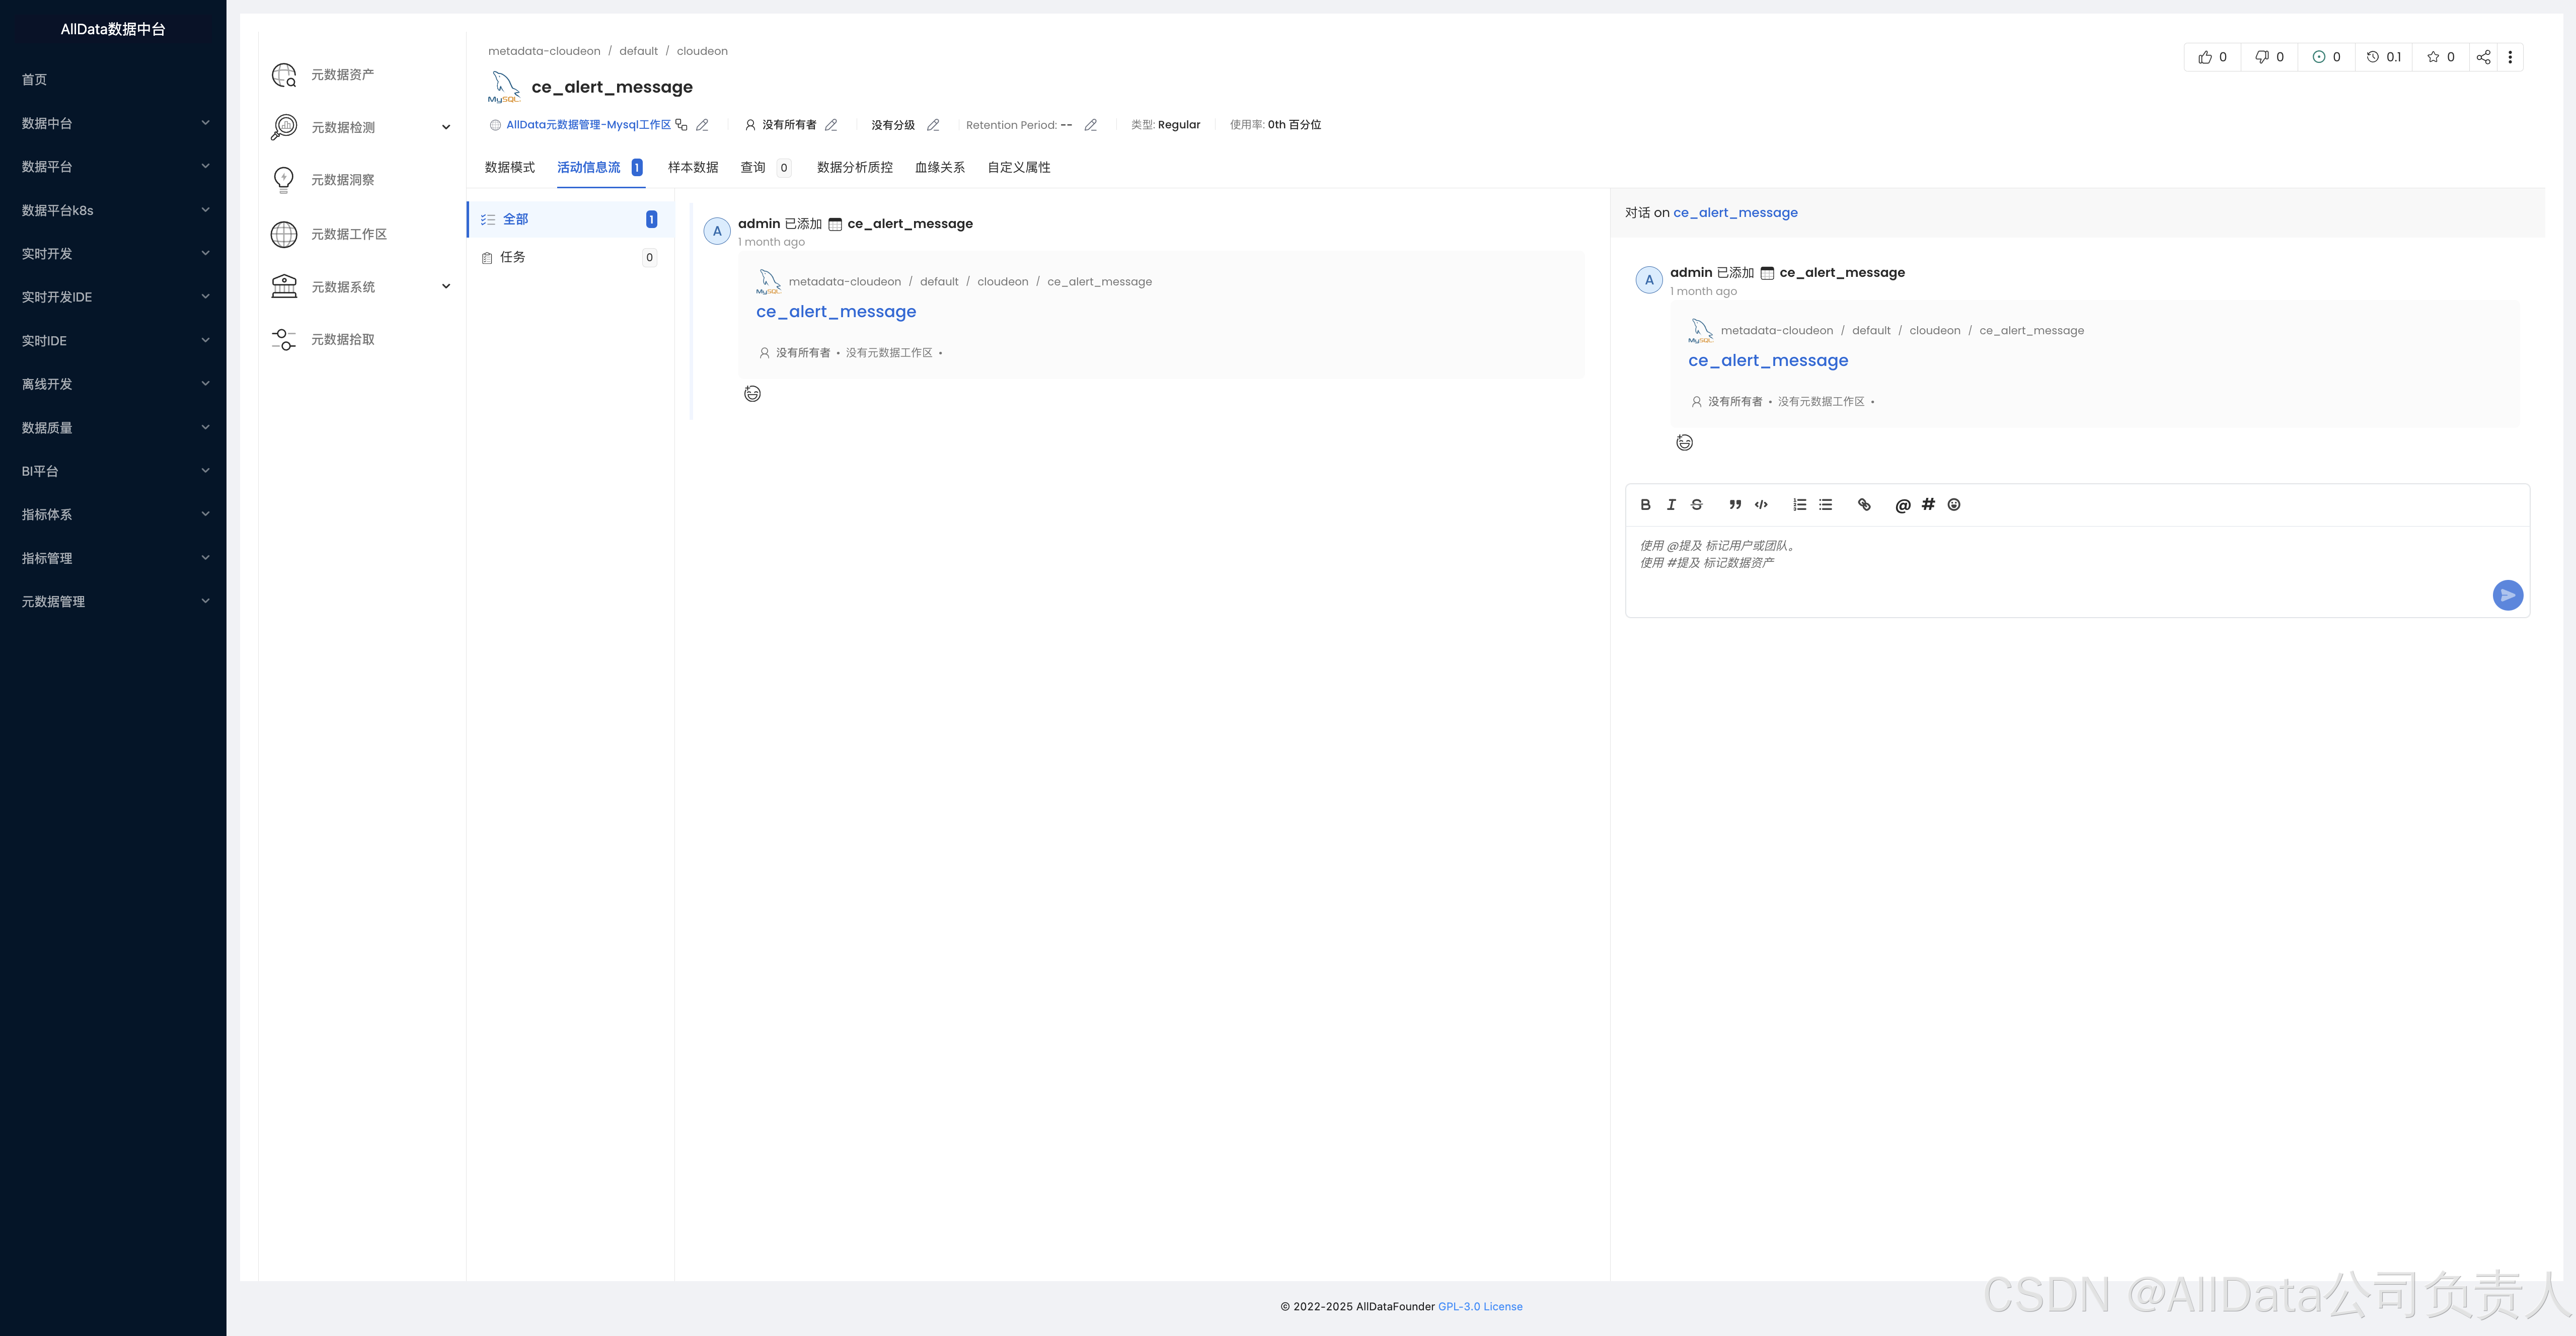Expand the 元数据检测 submenu
Image resolution: width=2576 pixels, height=1336 pixels.
[x=446, y=127]
